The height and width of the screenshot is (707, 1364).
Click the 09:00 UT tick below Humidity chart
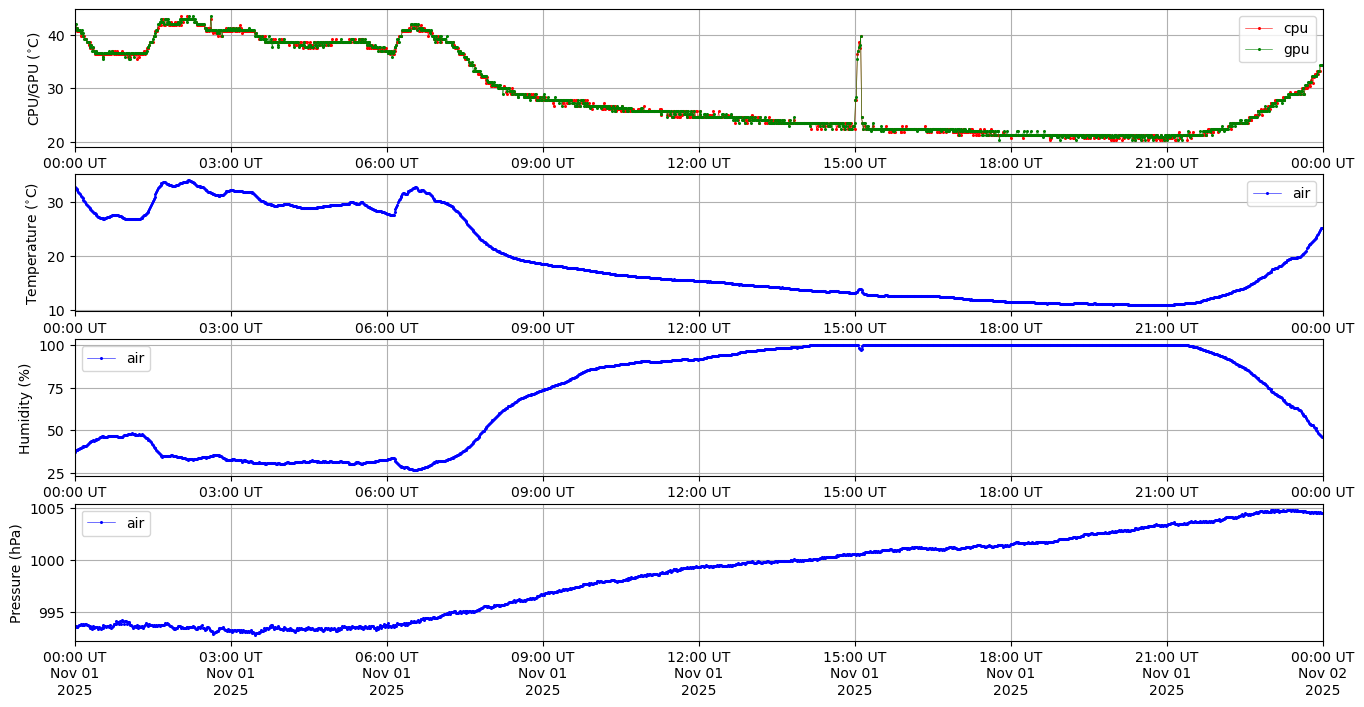click(x=543, y=492)
